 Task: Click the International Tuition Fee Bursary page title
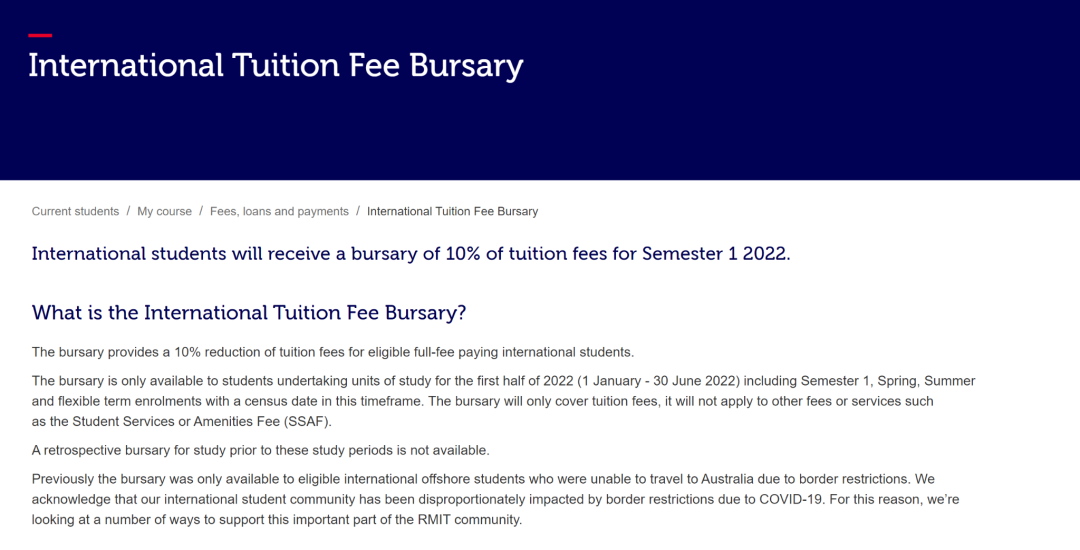(276, 66)
